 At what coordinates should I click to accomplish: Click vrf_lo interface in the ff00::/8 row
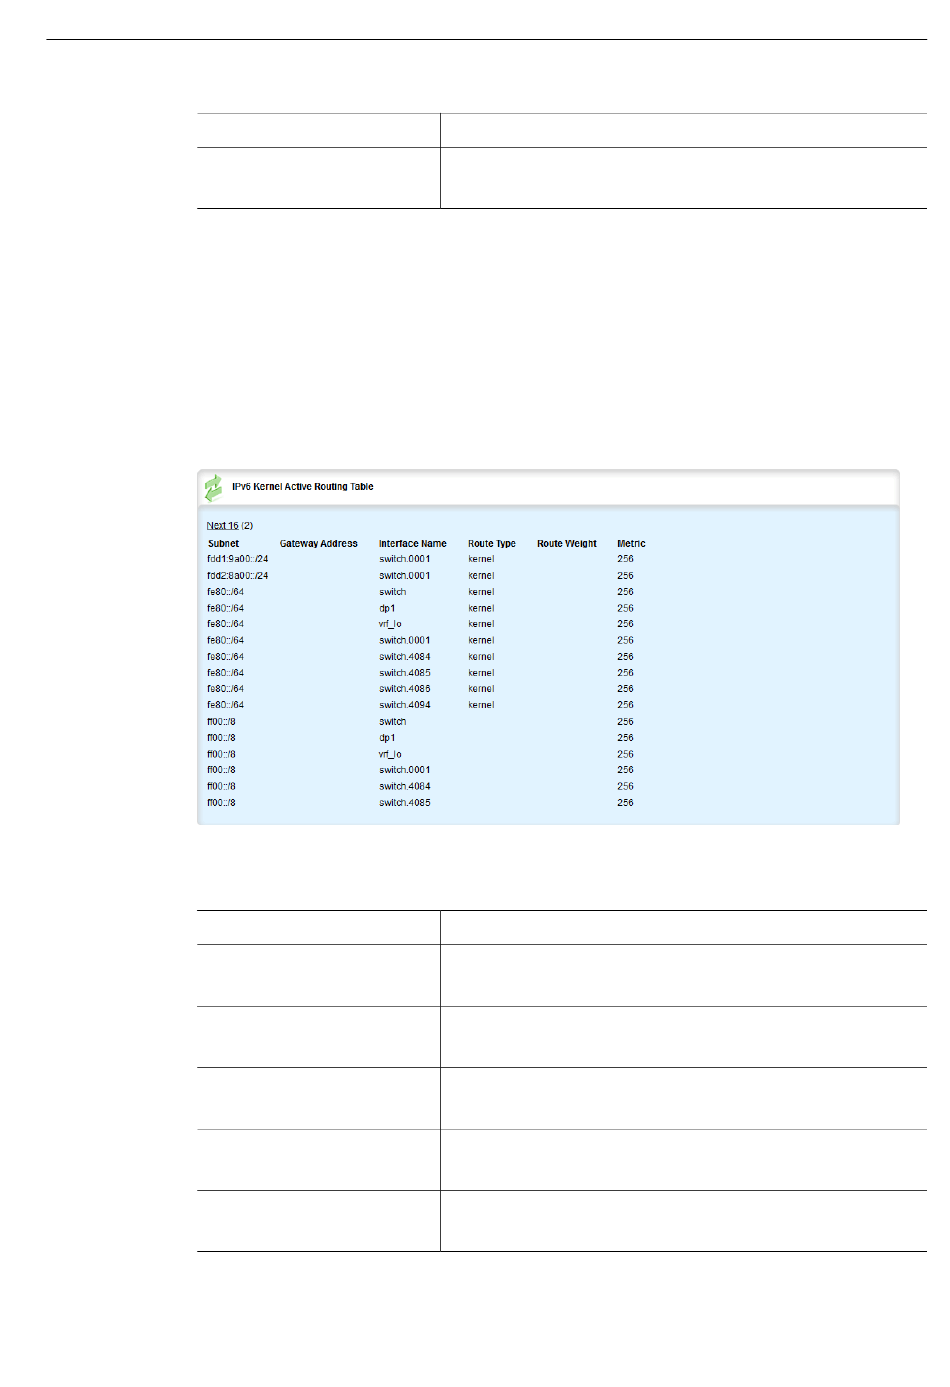(390, 754)
